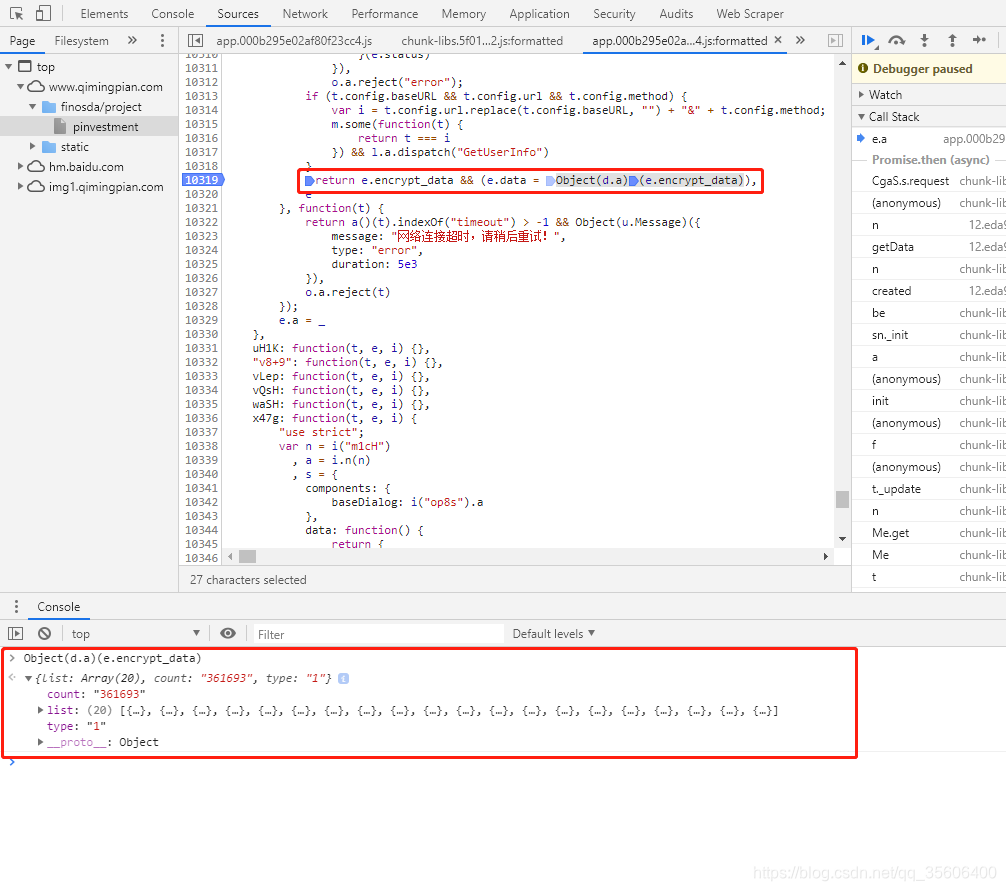Step over next function call
Screen dimensions: 1006x891
896,40
